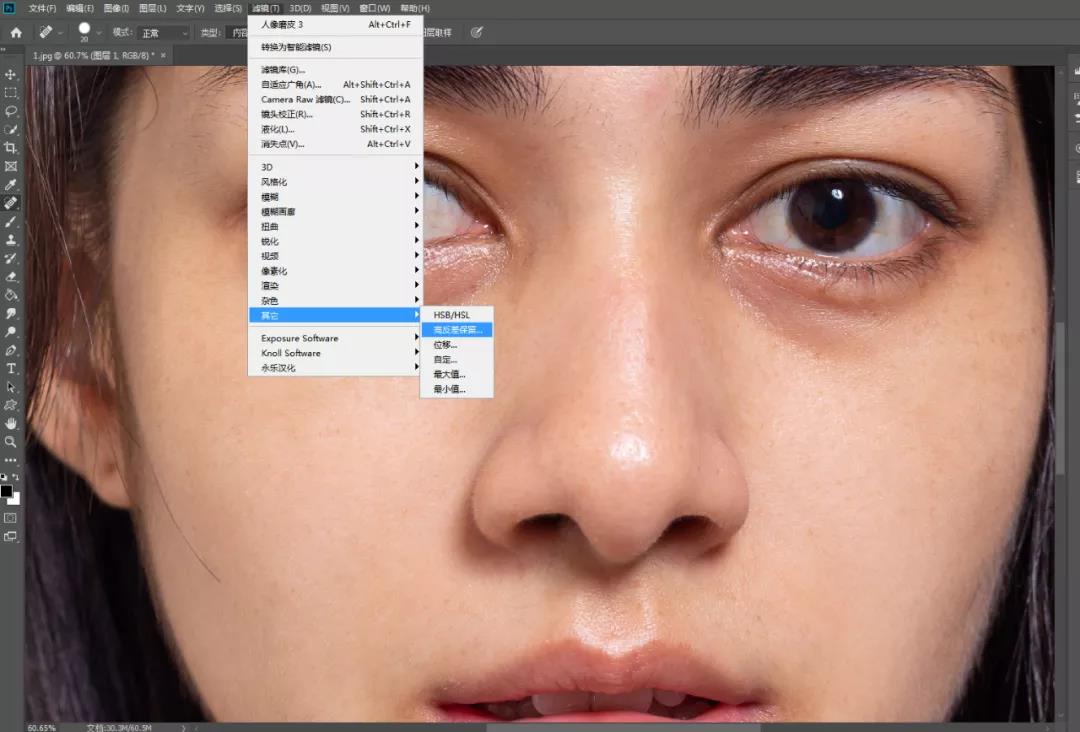The height and width of the screenshot is (732, 1080).
Task: Select the Move tool
Action: pos(11,75)
